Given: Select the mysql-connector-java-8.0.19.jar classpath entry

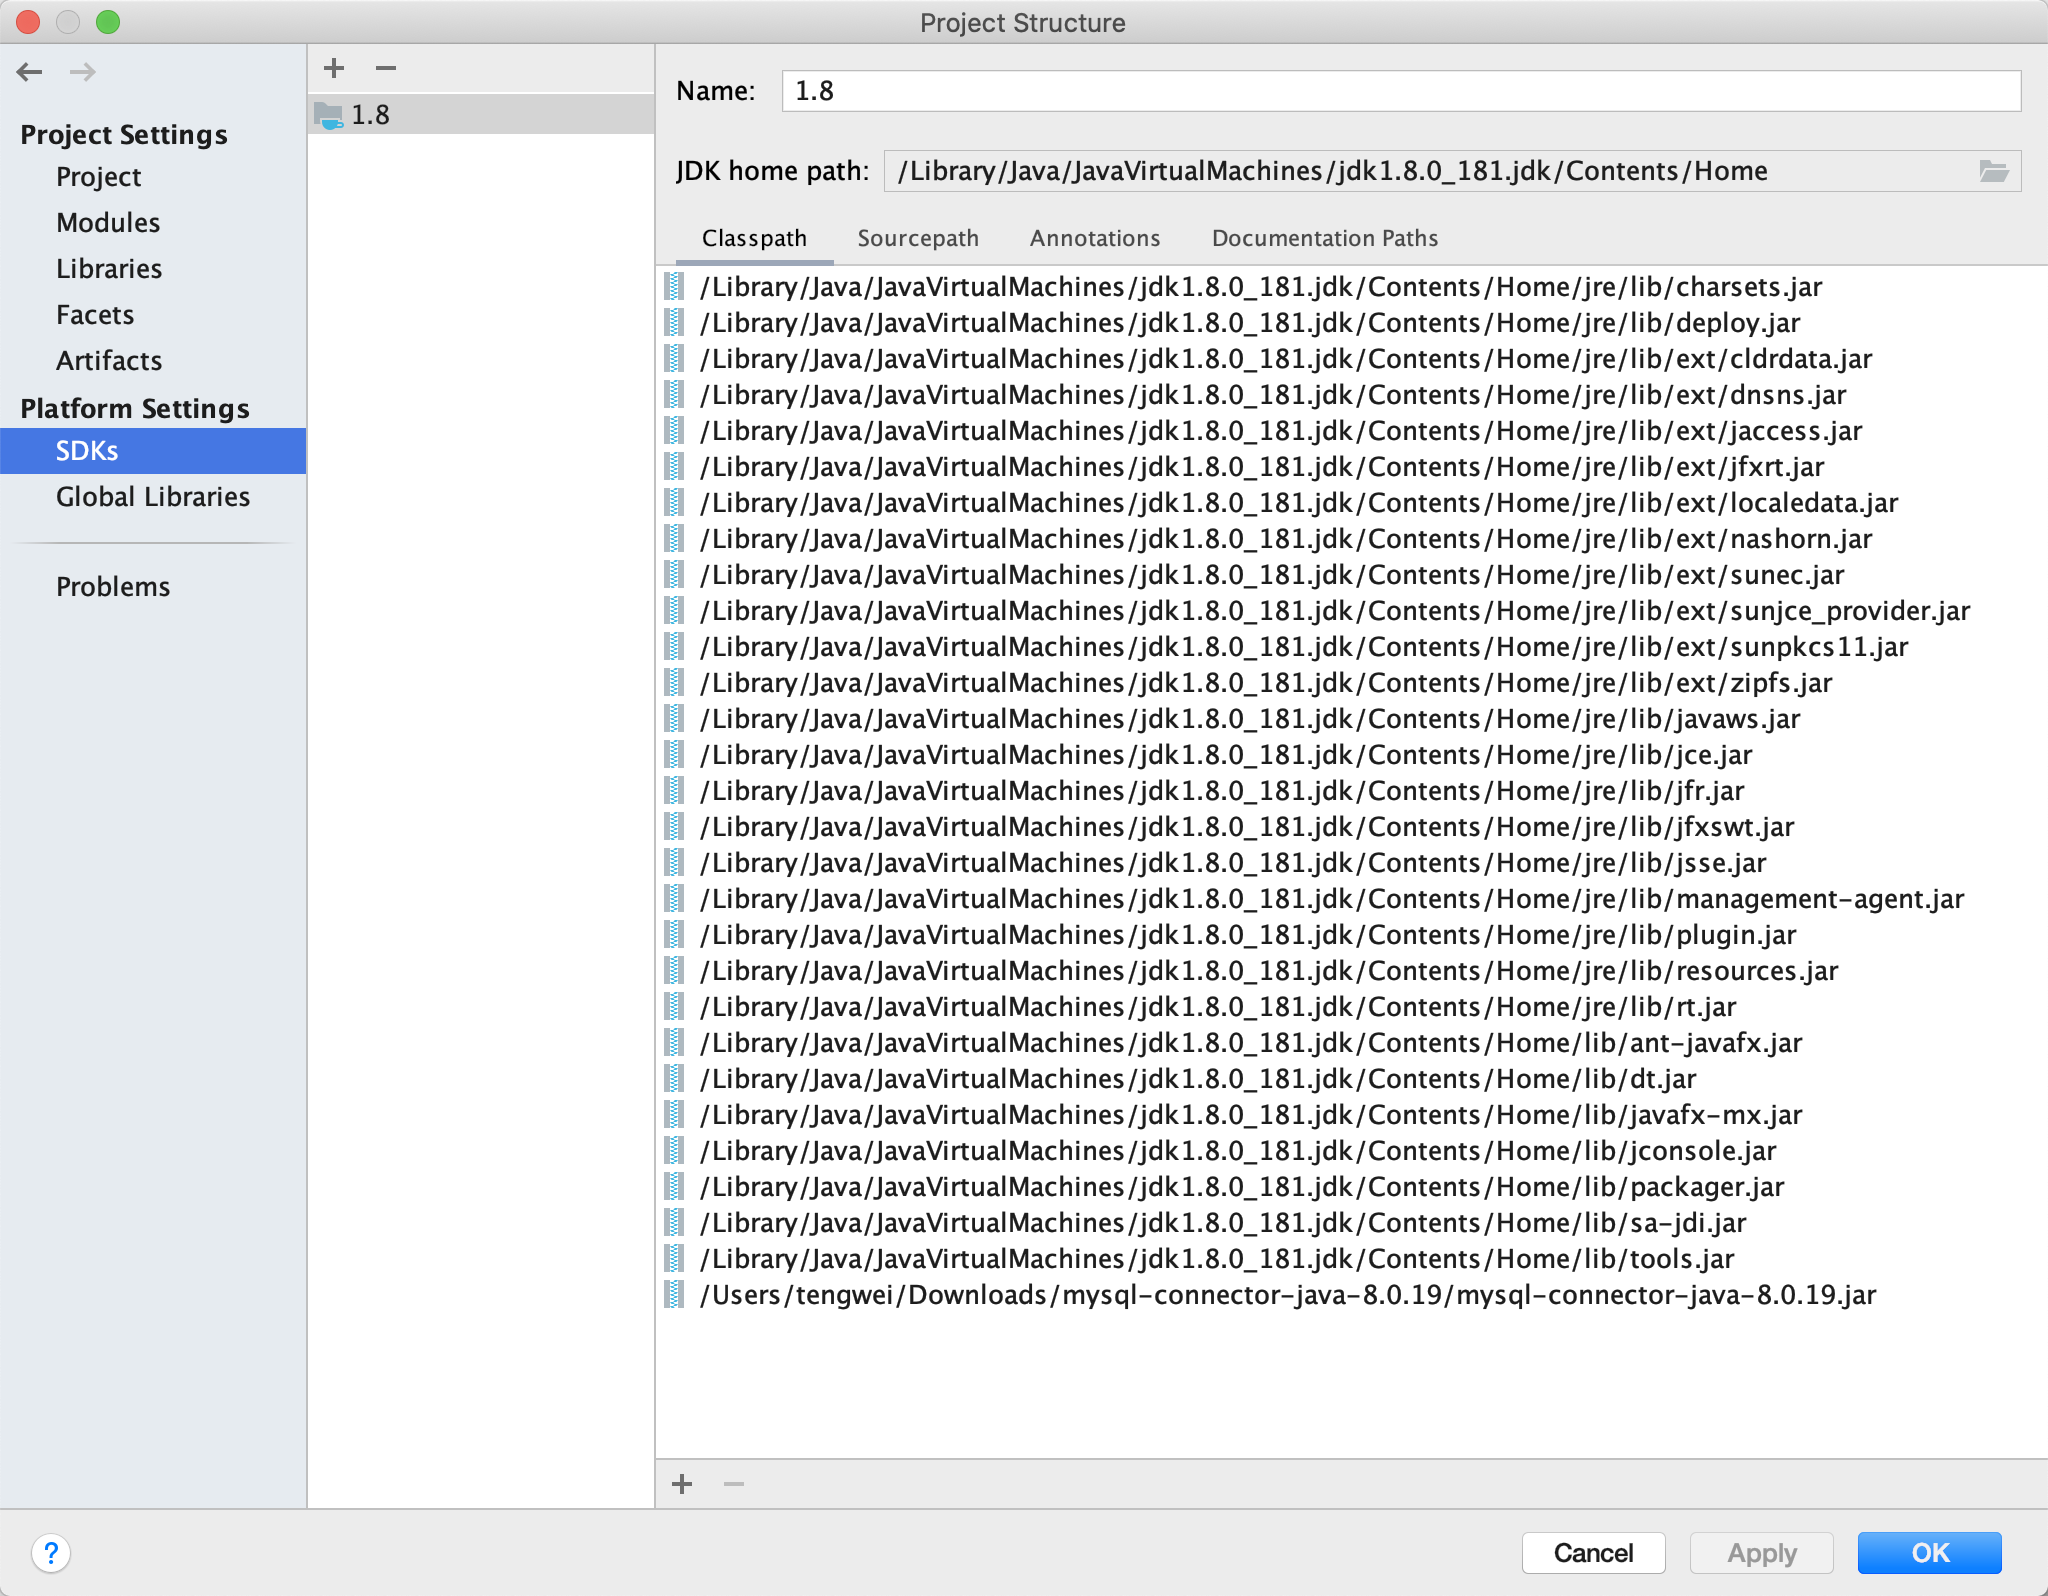Looking at the screenshot, I should coord(1287,1295).
